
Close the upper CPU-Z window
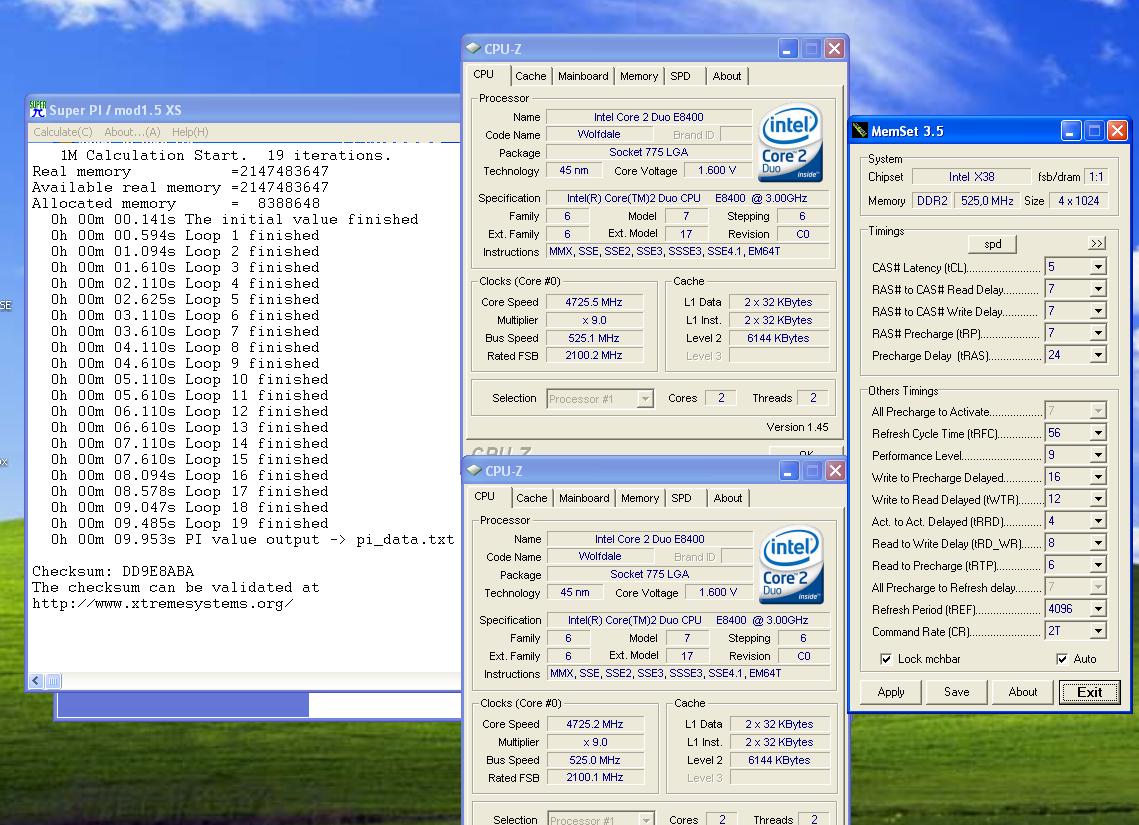(x=835, y=49)
